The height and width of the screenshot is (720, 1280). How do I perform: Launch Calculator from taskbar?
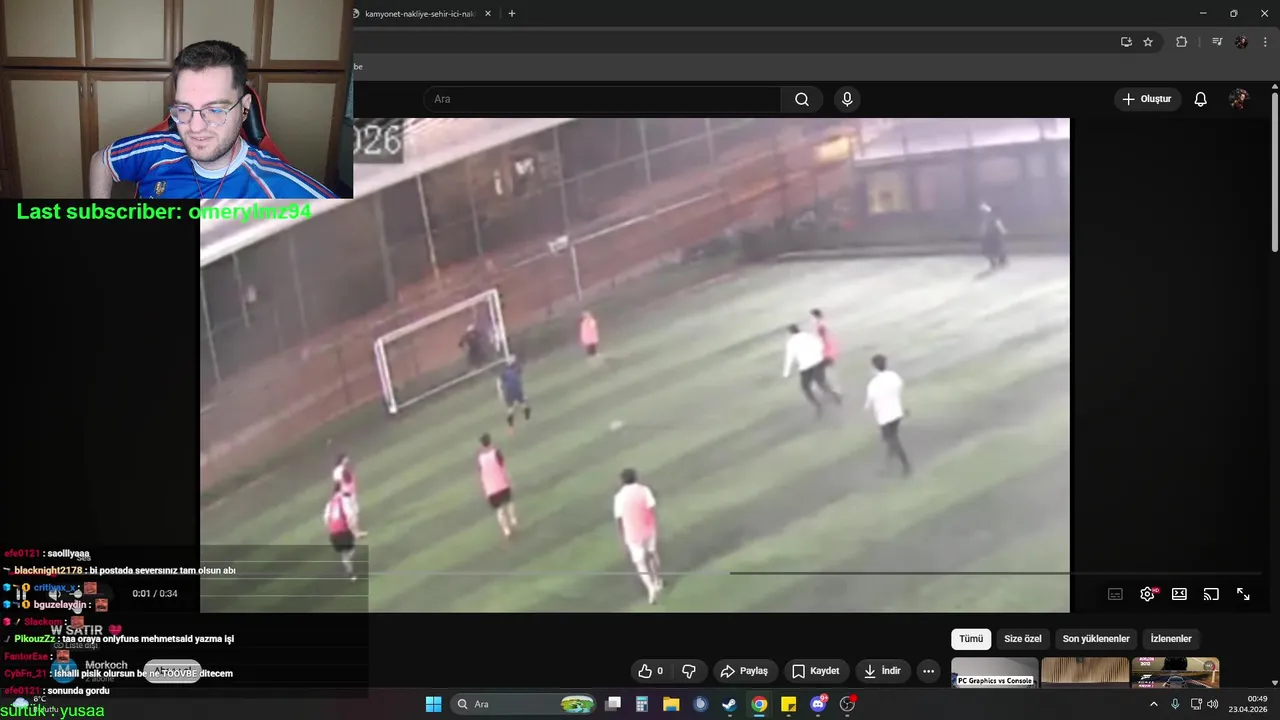point(642,704)
